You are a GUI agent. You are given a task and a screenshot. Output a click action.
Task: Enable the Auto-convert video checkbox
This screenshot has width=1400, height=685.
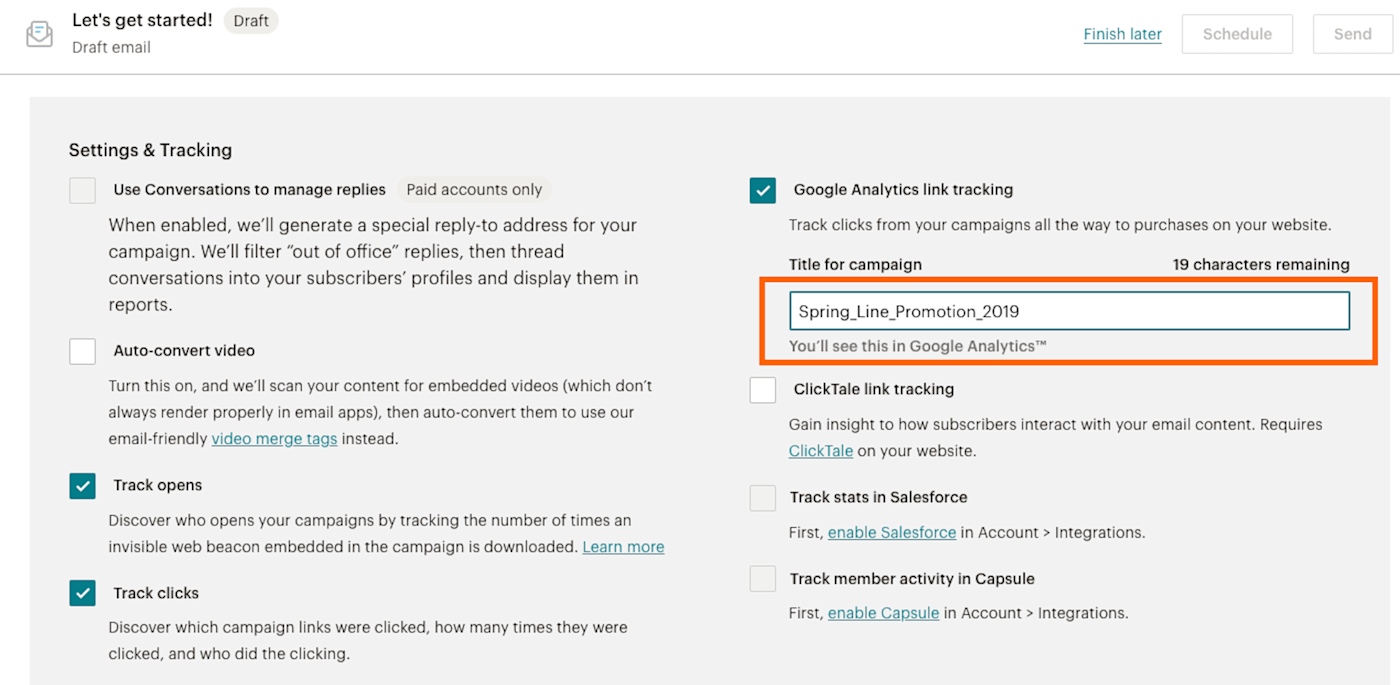(x=83, y=351)
